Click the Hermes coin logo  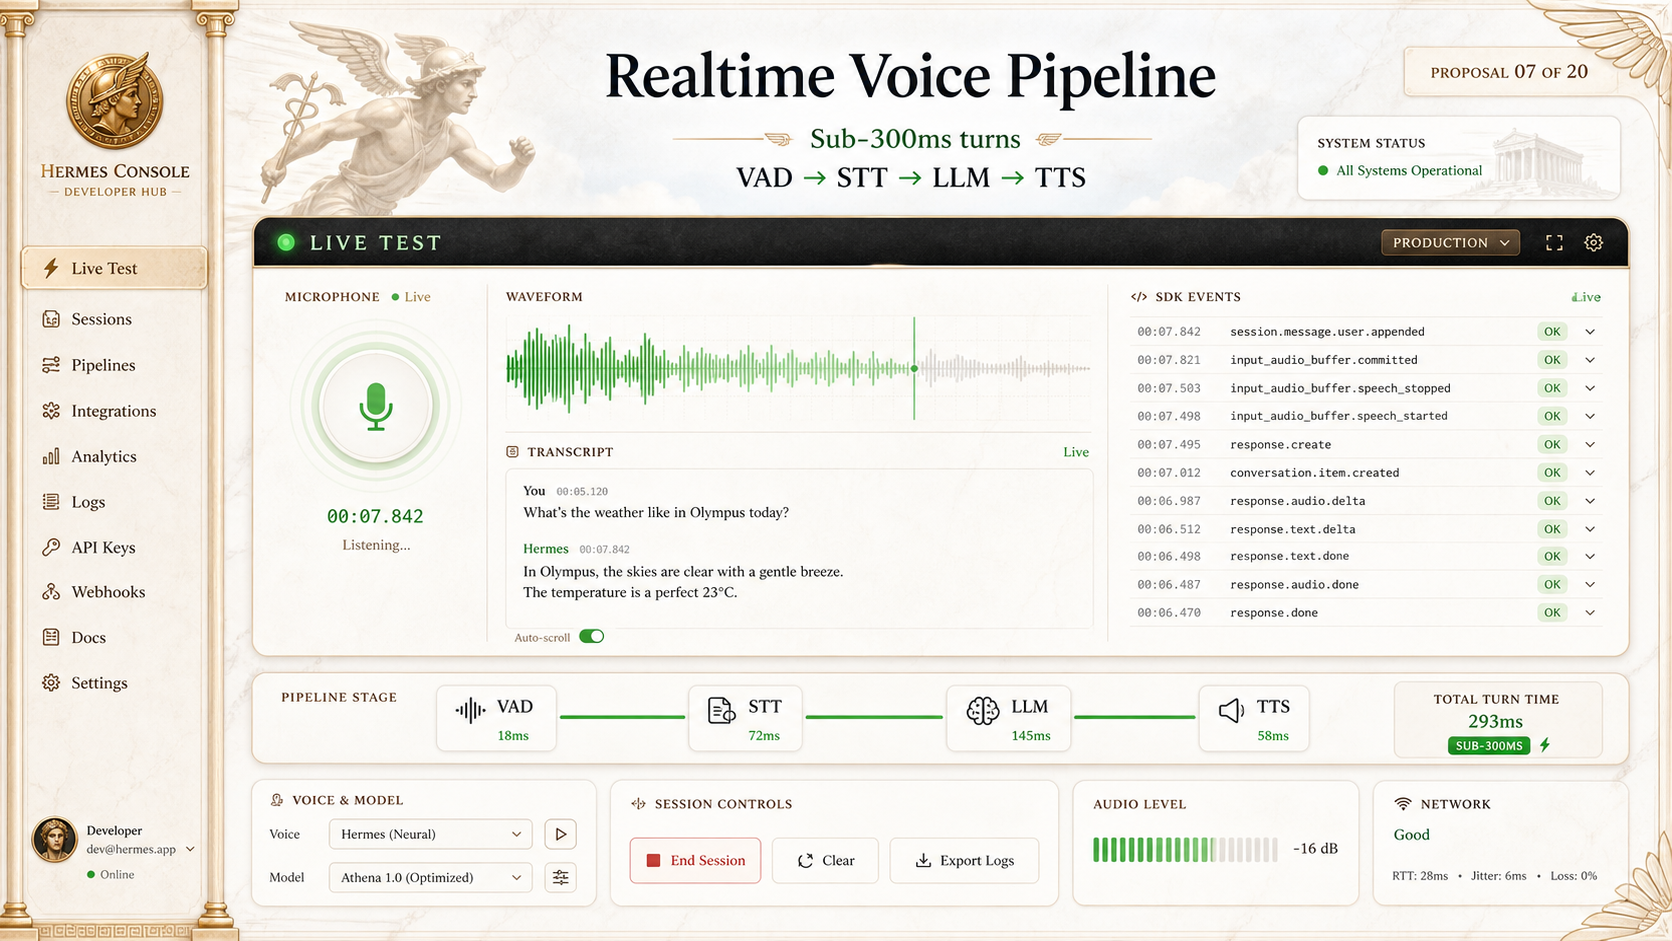point(115,101)
